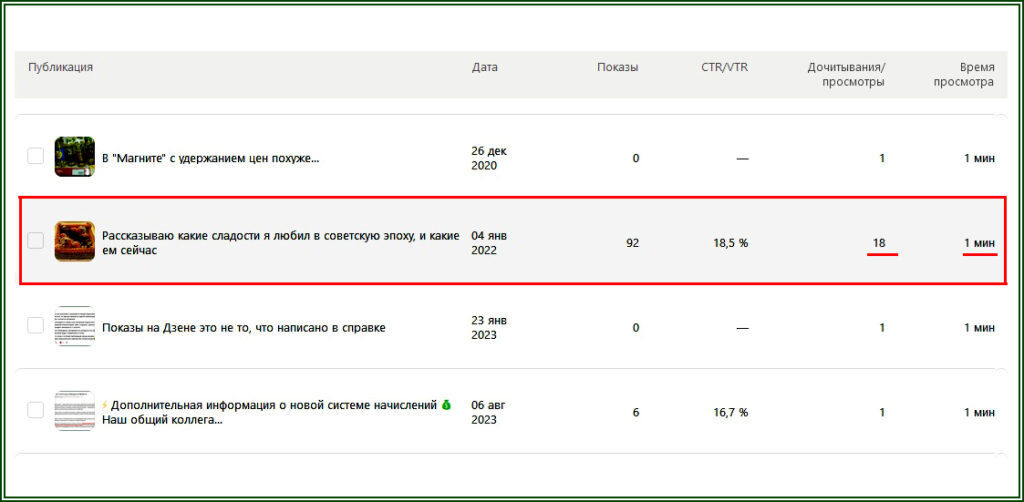Click the money bag emoji in the article title
This screenshot has height=502, width=1024.
click(446, 405)
